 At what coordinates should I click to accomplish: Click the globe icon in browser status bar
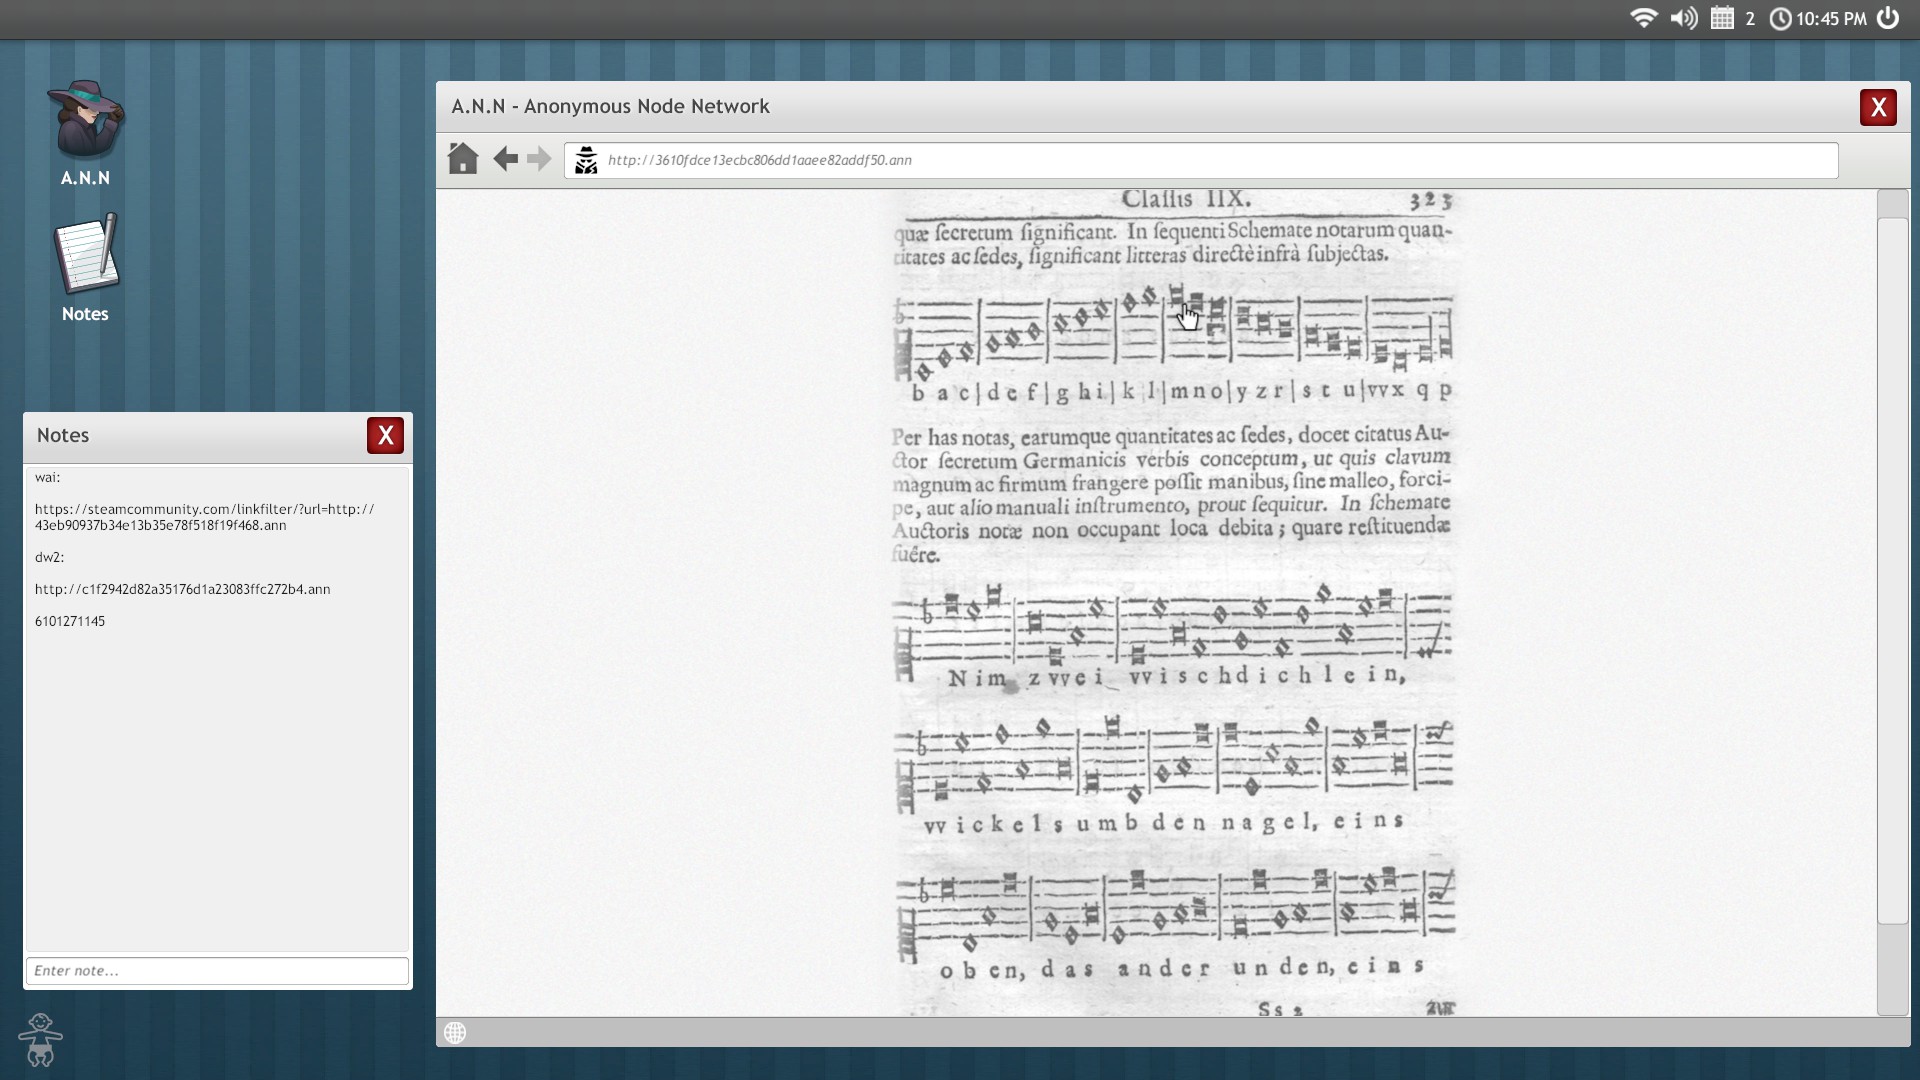pos(455,1032)
